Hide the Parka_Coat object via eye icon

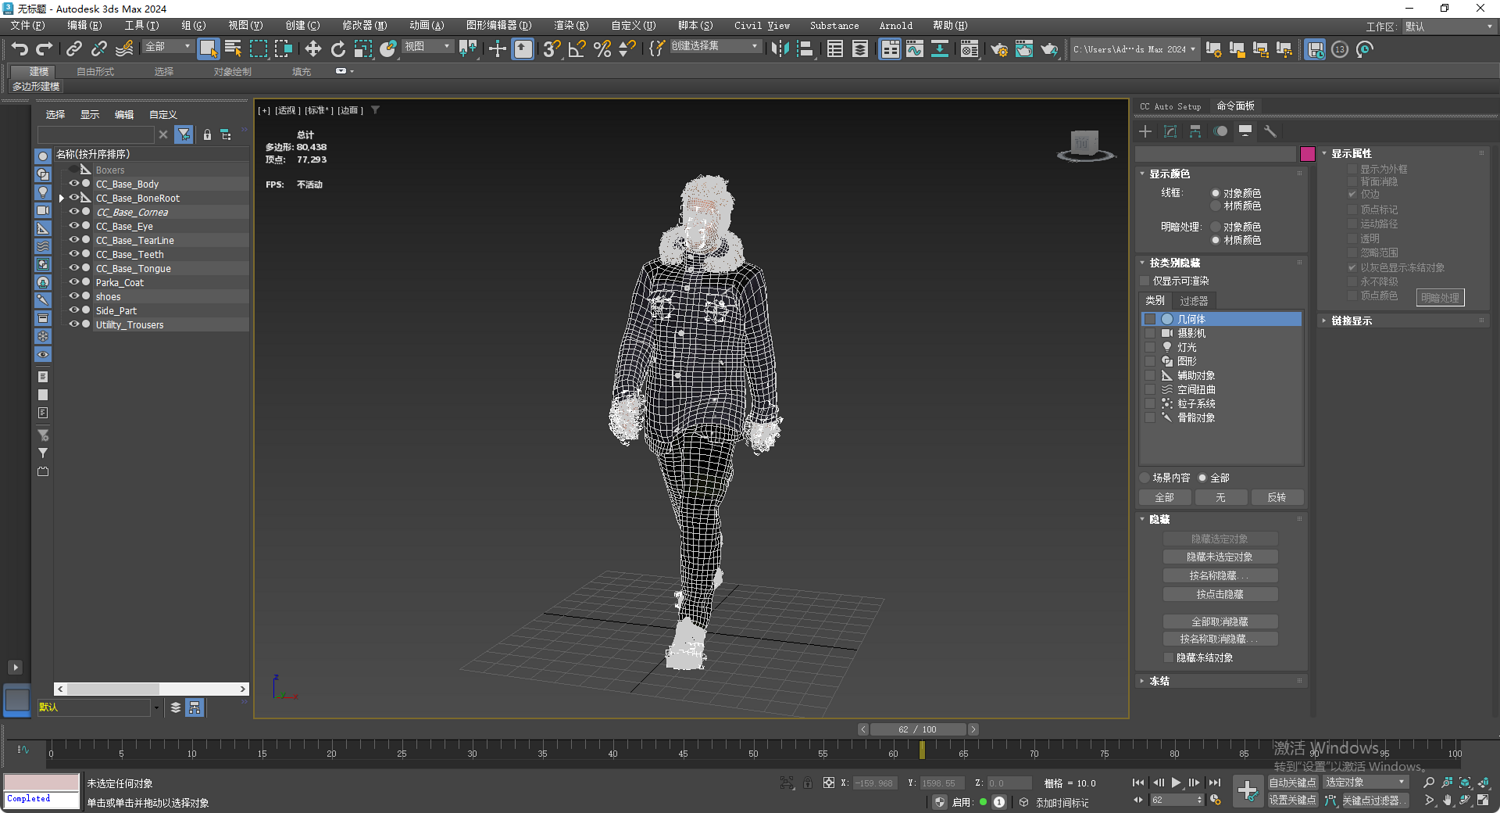[73, 283]
